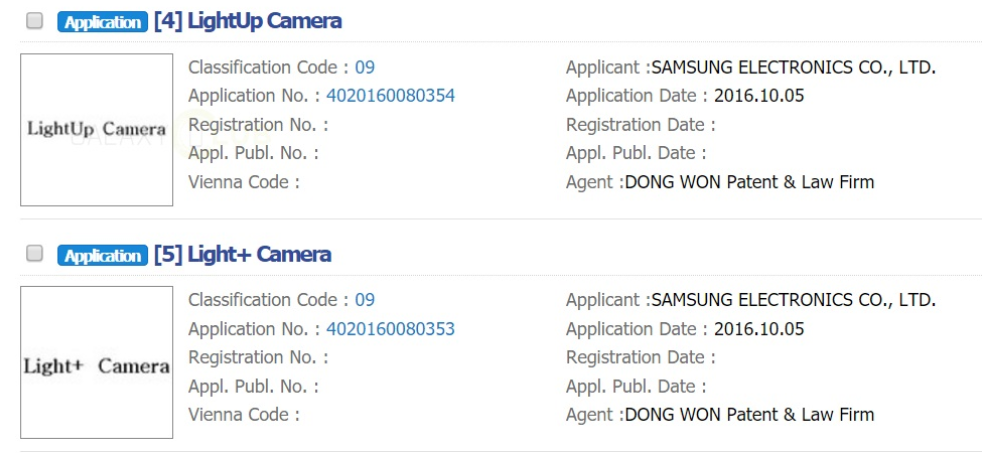Click the DONG WON agent name in entry [4]

pyautogui.click(x=749, y=182)
